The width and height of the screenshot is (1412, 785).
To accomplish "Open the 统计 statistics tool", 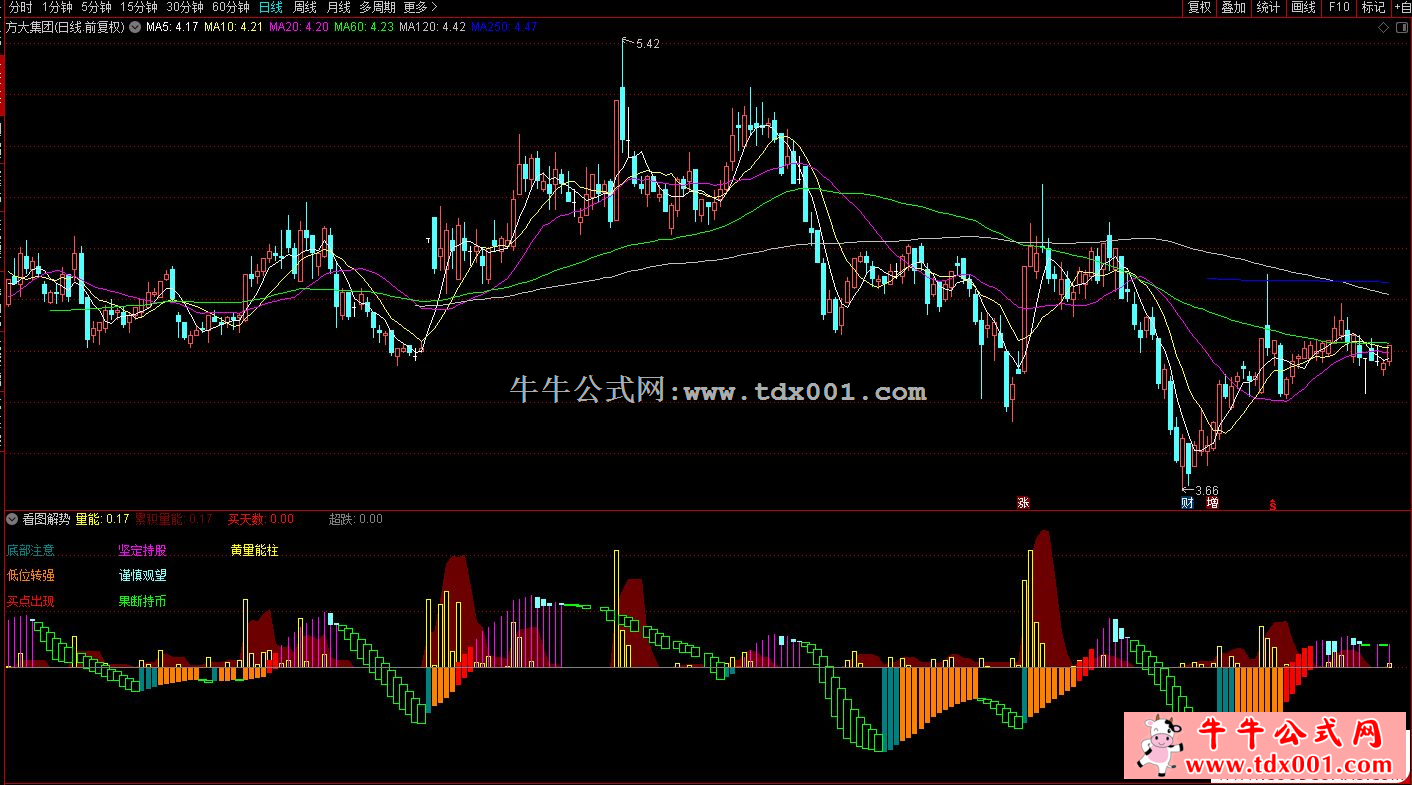I will pos(1268,7).
